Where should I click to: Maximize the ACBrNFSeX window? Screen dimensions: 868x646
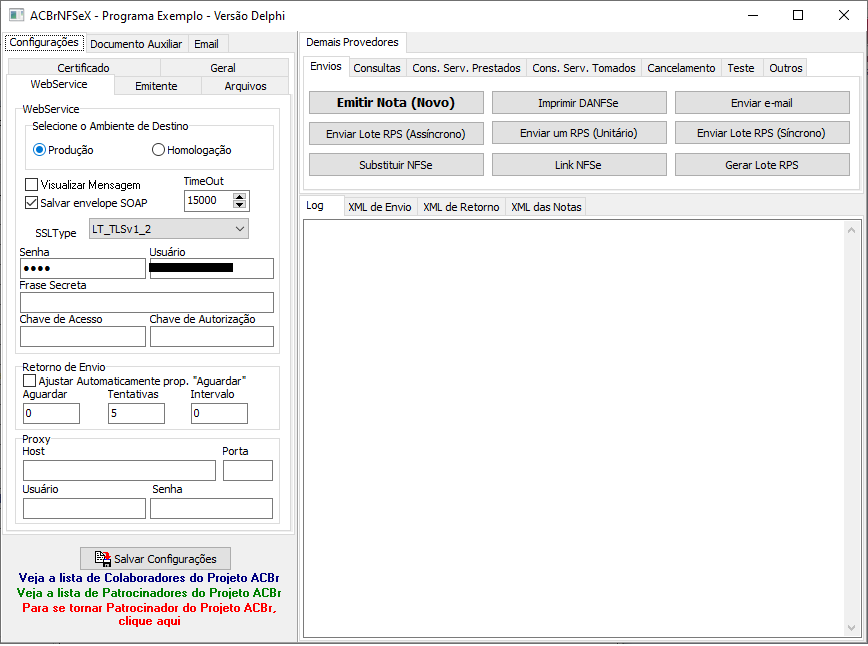pos(798,15)
